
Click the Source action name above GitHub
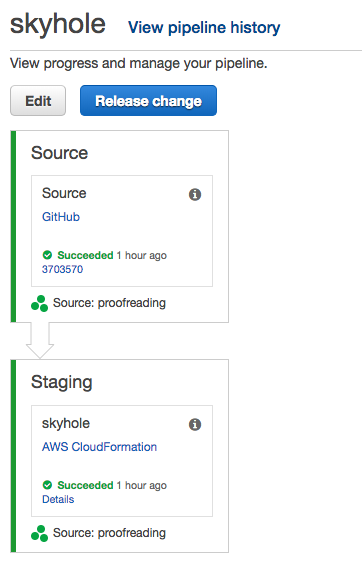[x=64, y=193]
